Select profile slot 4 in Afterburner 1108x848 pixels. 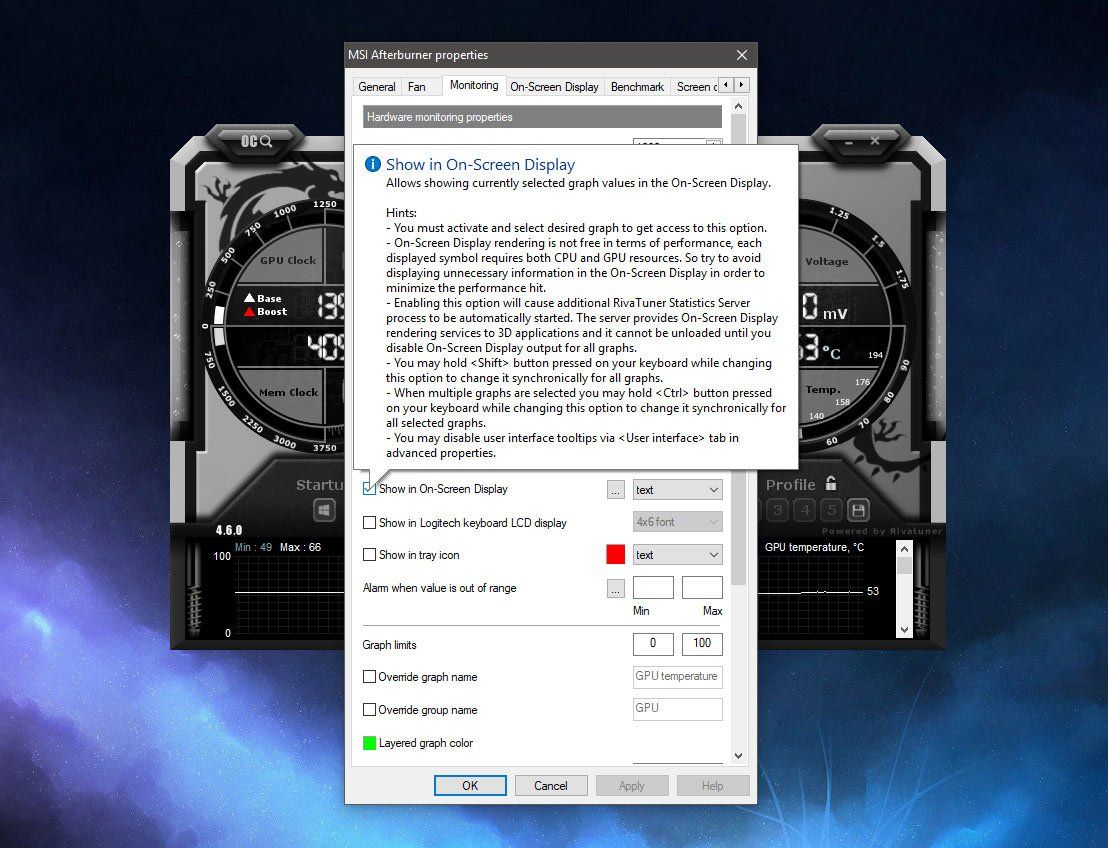point(805,510)
